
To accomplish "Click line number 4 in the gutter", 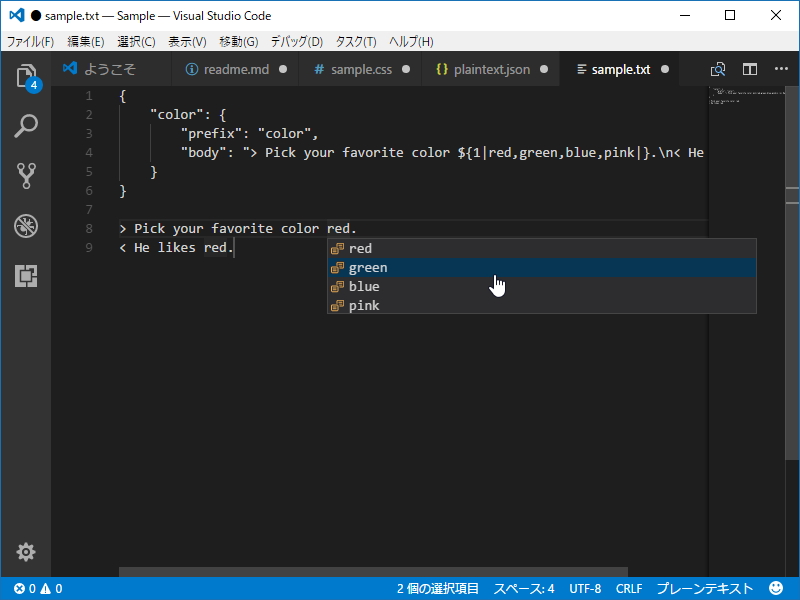I will [89, 153].
